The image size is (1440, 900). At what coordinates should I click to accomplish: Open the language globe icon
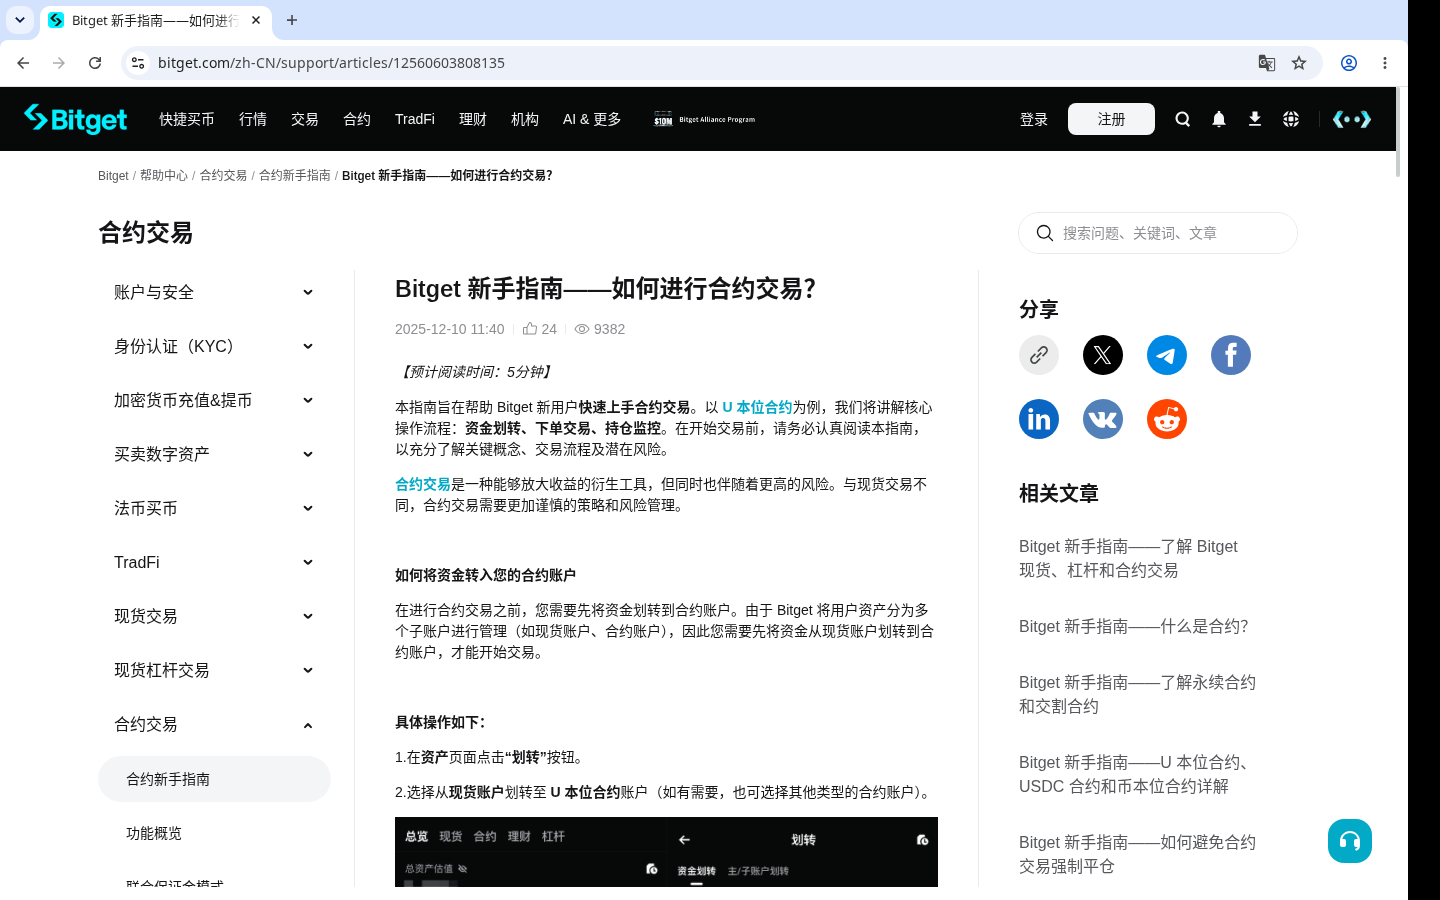(x=1291, y=119)
